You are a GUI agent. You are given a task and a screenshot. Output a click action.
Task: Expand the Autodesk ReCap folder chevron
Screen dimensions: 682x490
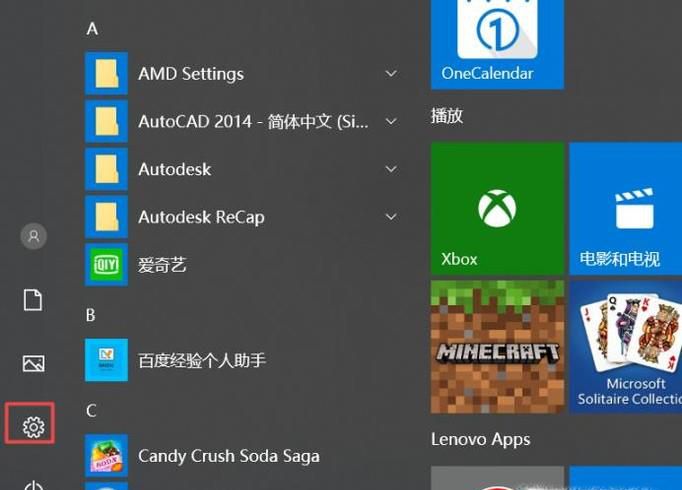391,217
